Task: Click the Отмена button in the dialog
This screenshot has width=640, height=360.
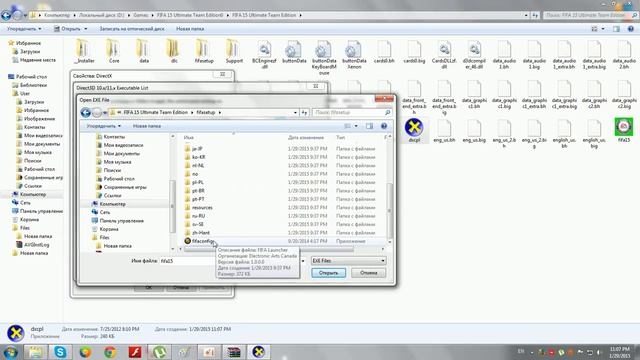Action: (x=369, y=273)
